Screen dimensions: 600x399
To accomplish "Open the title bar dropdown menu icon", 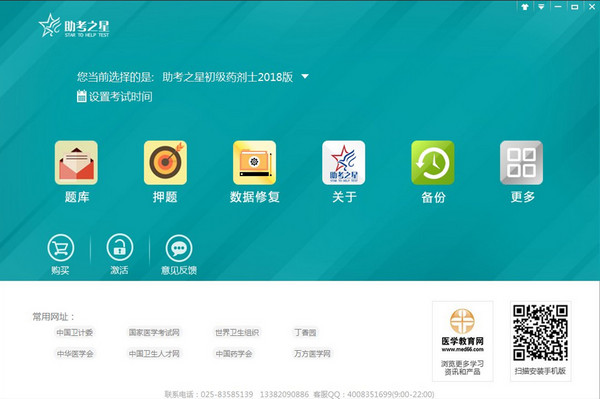I will coord(541,7).
